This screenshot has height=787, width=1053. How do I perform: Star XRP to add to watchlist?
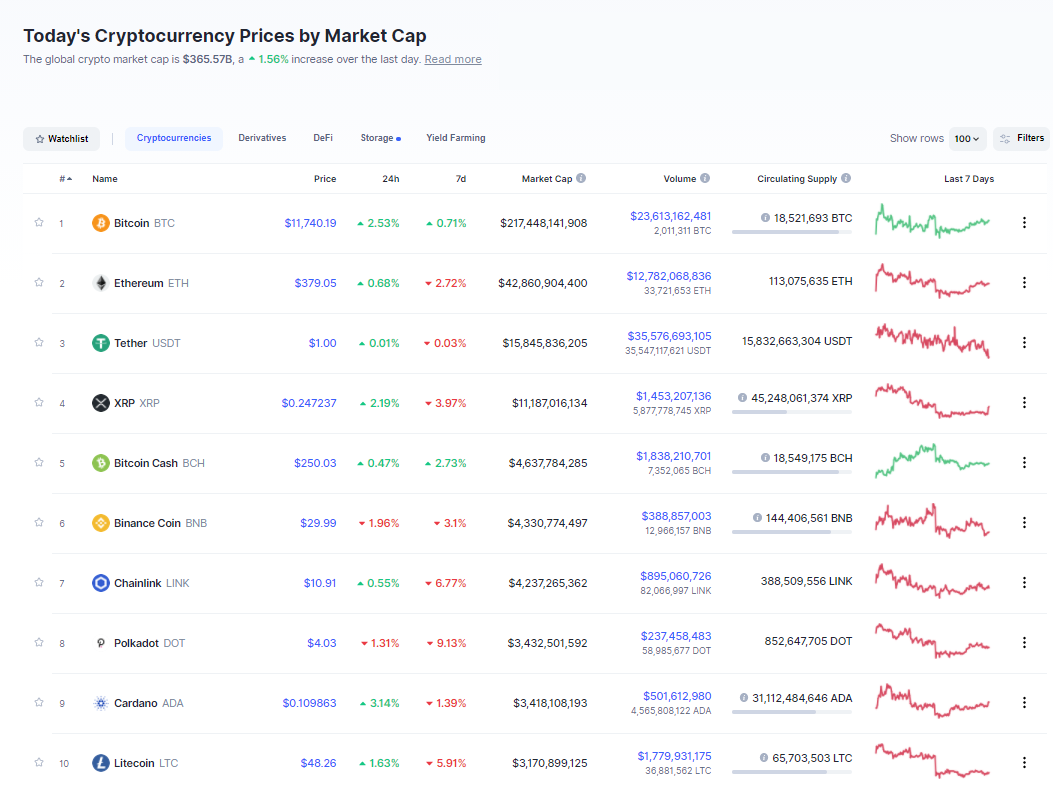coord(39,402)
